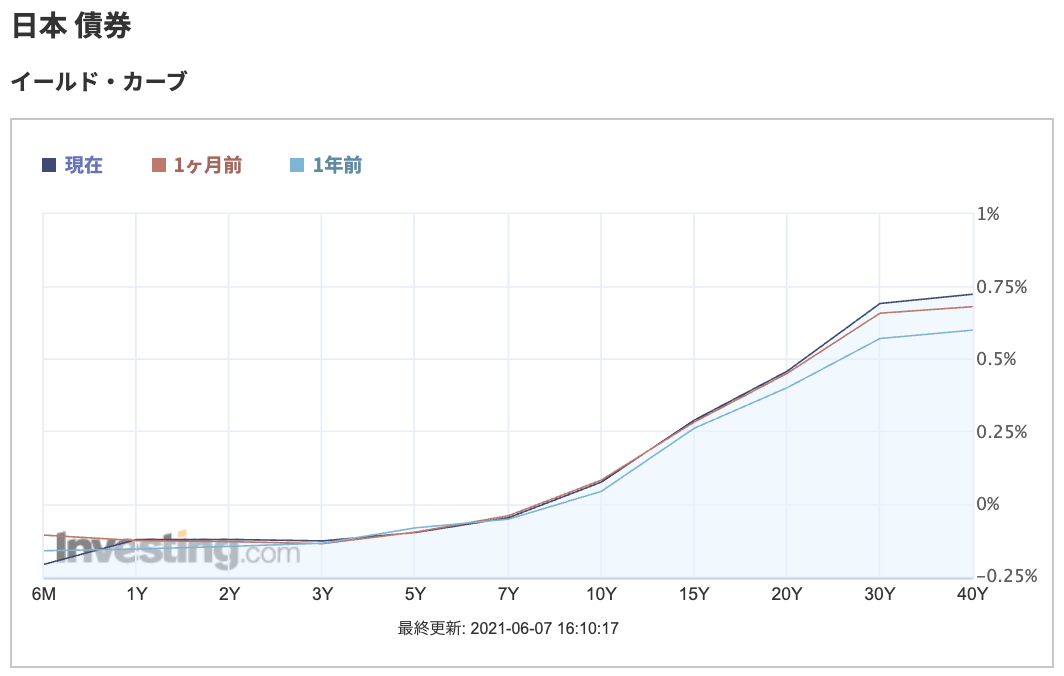Click the 最終更新 timestamp text
This screenshot has width=1064, height=676.
coord(508,628)
